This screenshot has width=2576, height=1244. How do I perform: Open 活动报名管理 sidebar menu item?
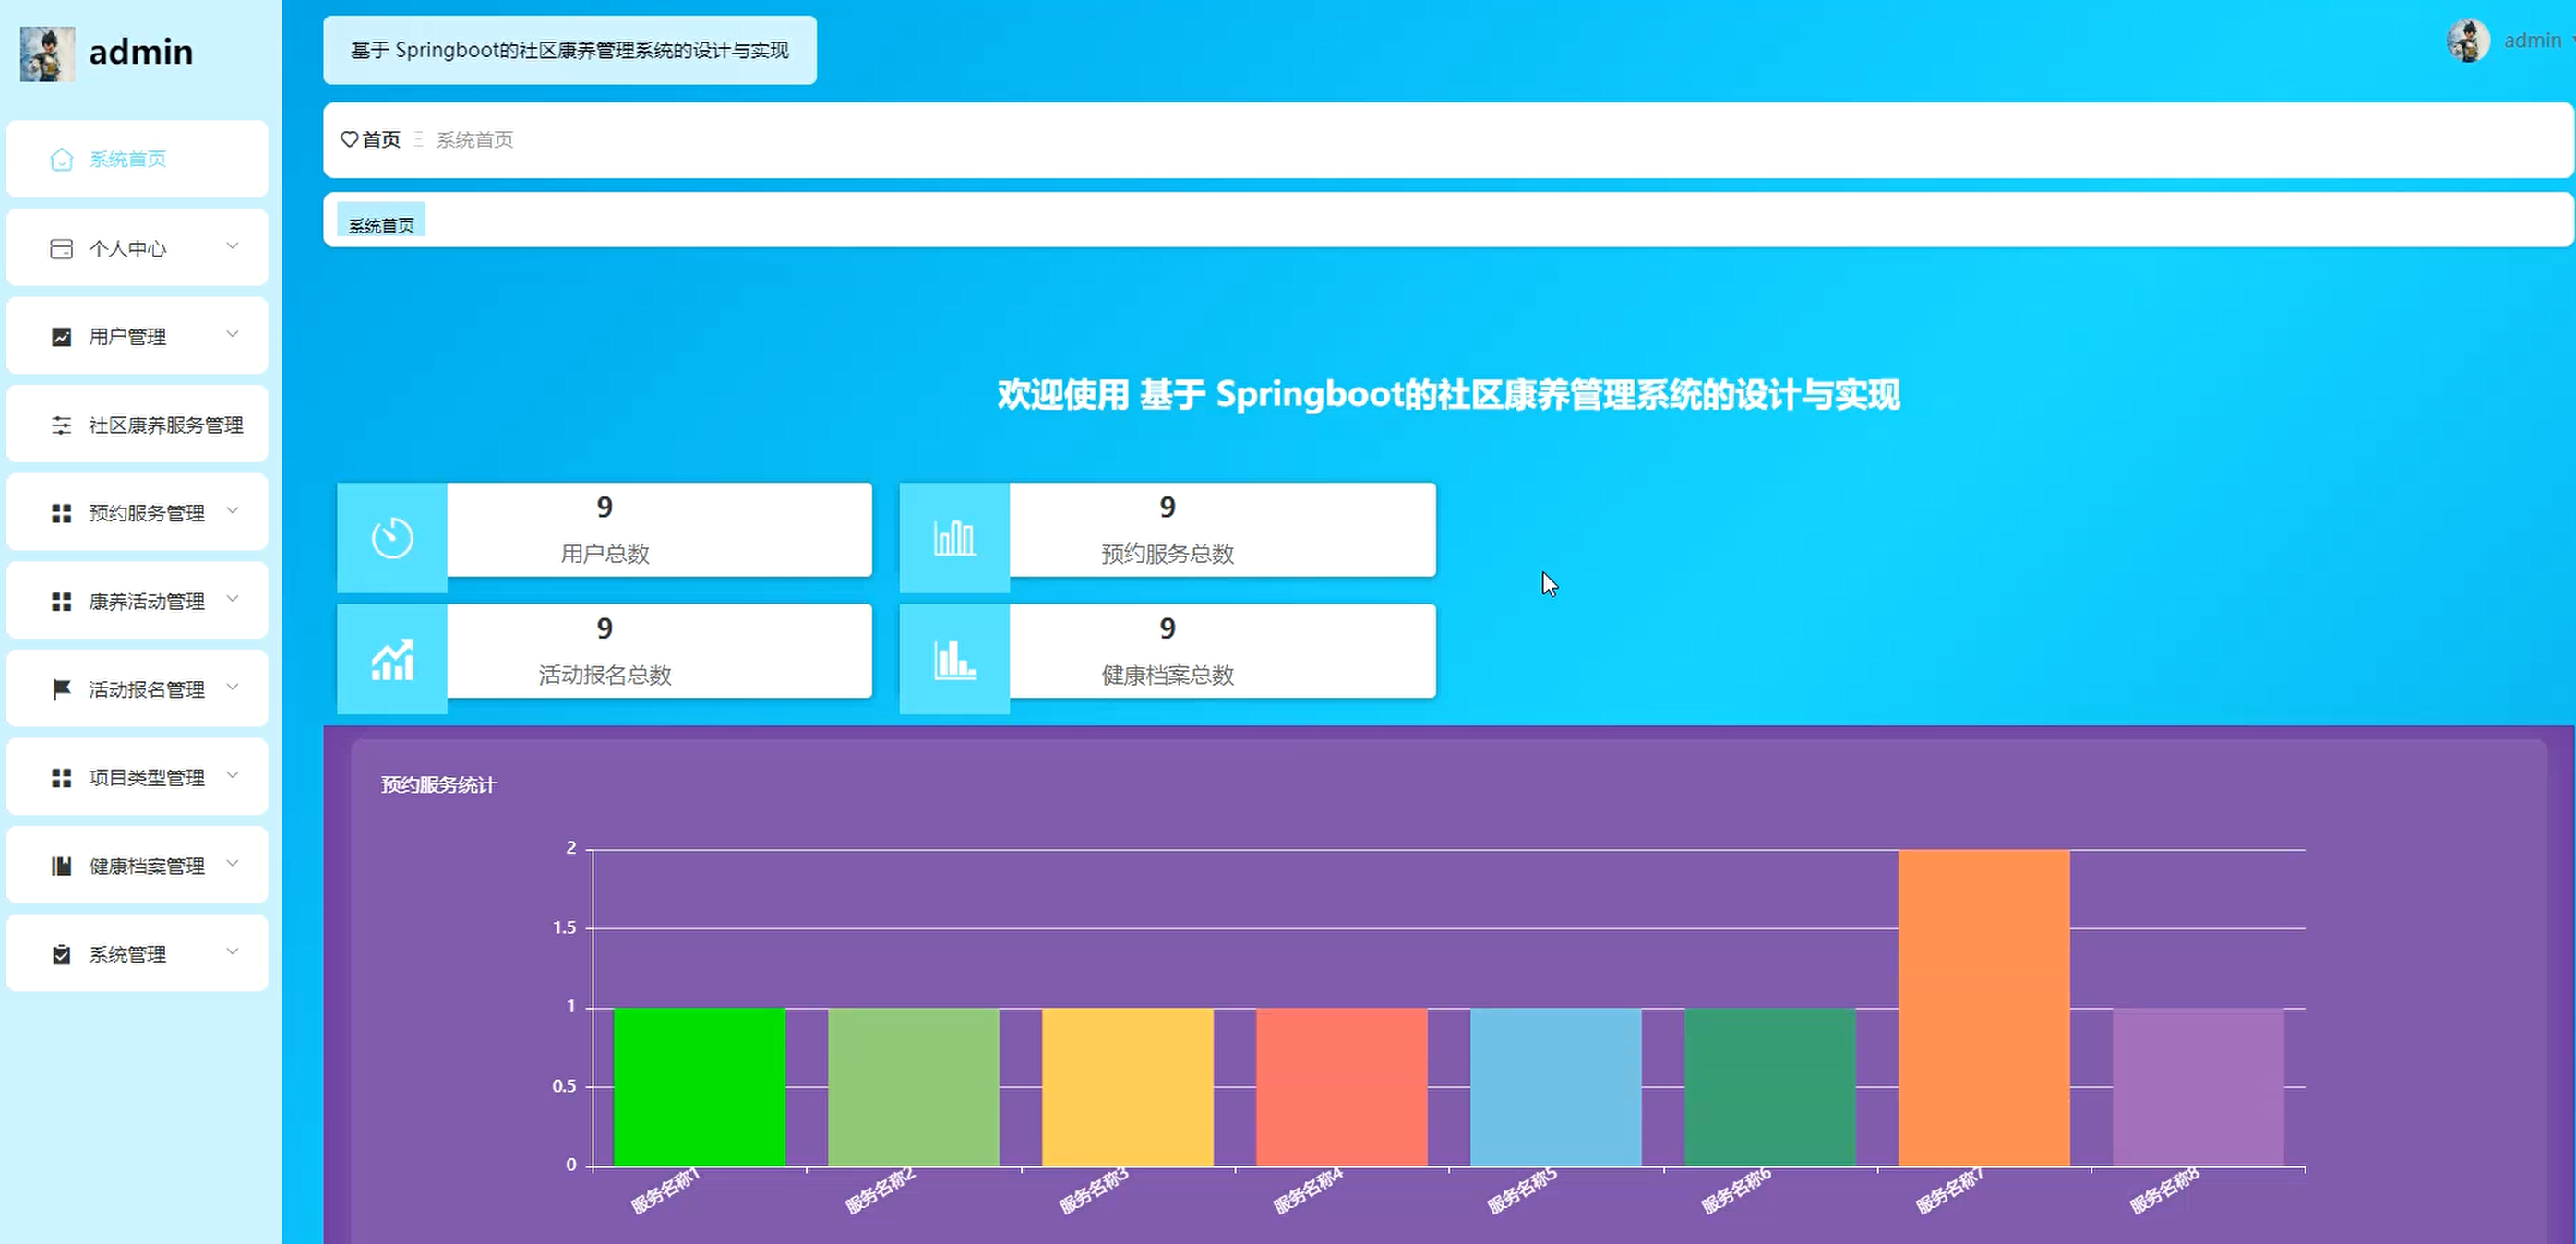click(137, 689)
